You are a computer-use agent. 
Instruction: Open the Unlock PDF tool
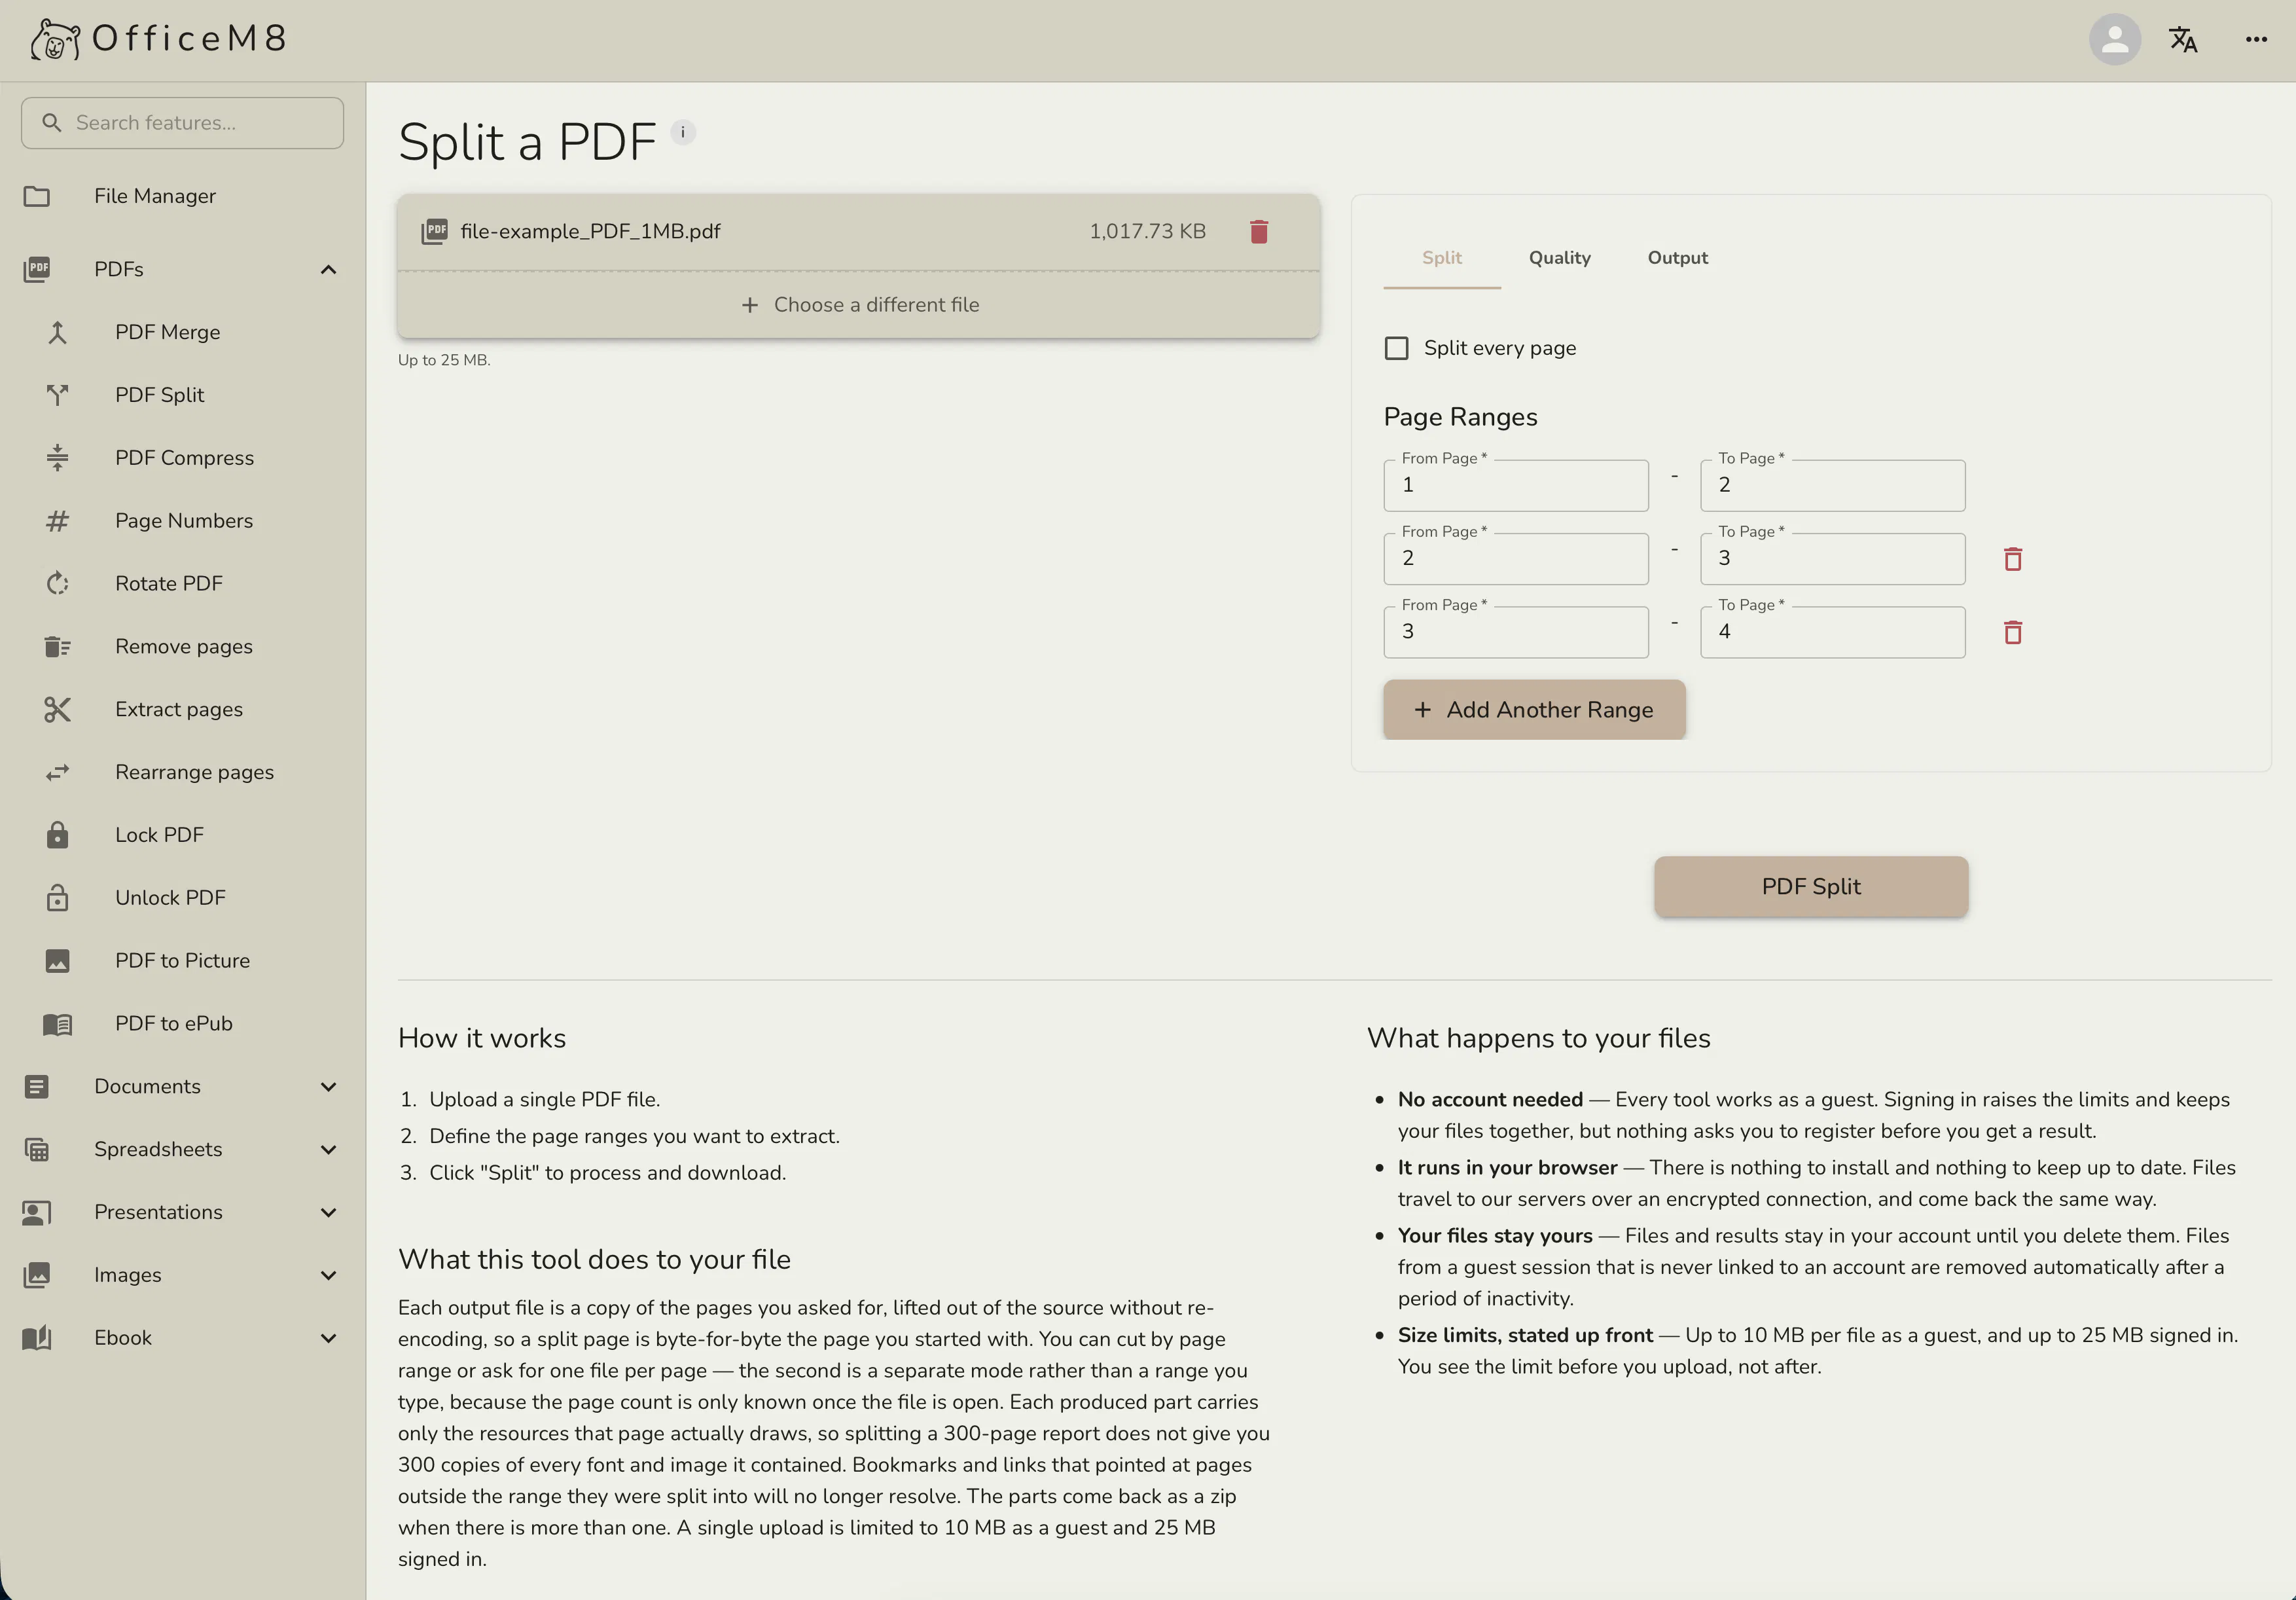pos(183,898)
